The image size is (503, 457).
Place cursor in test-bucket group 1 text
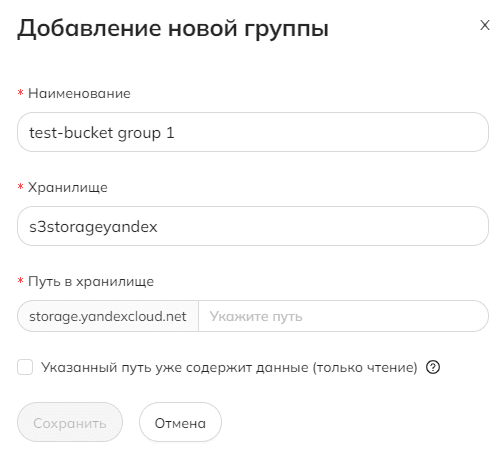point(102,133)
